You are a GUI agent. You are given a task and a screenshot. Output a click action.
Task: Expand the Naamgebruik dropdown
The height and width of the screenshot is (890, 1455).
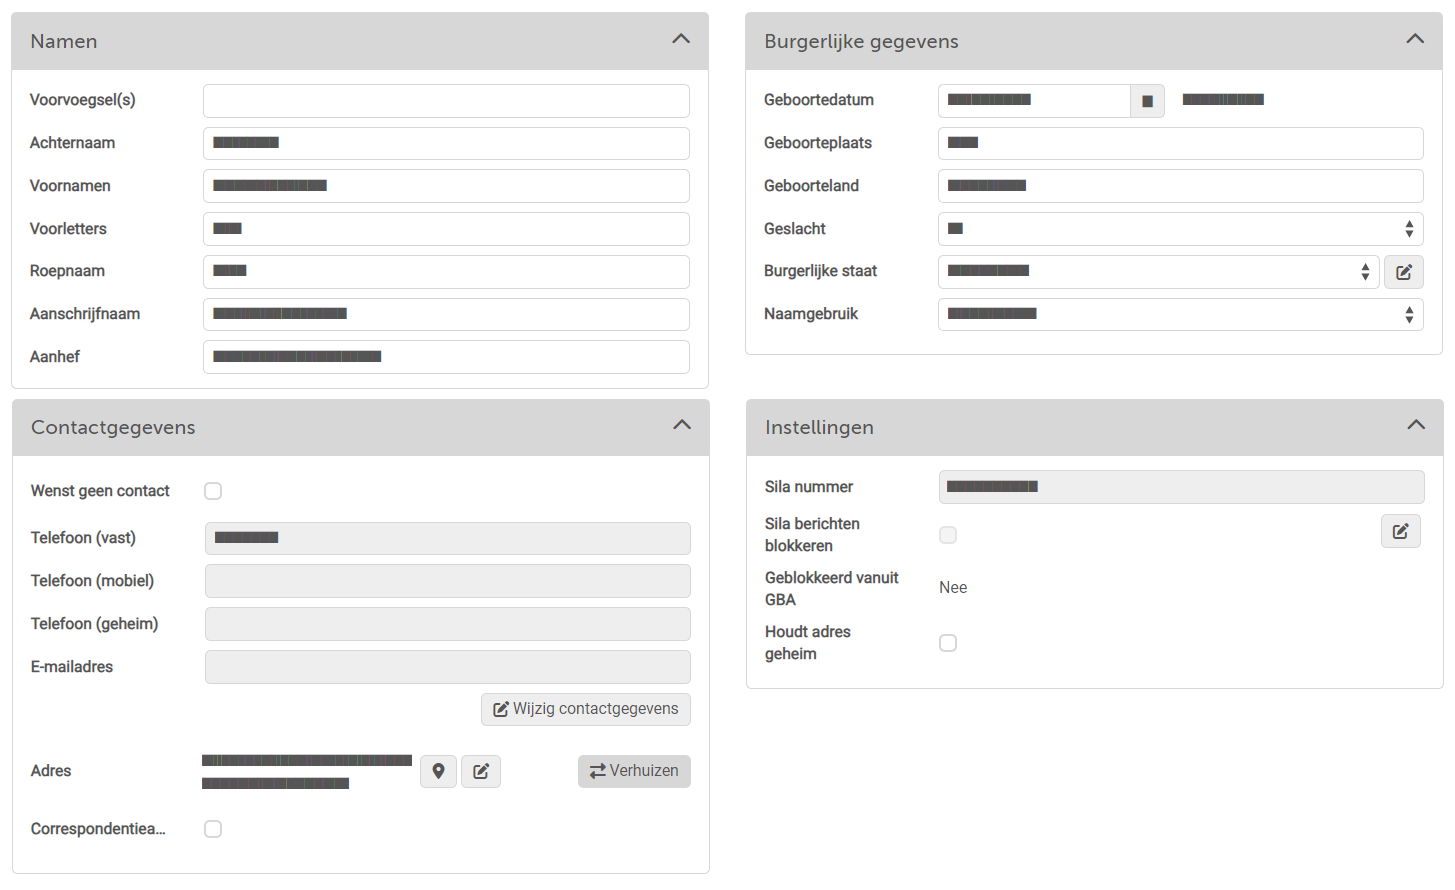click(1180, 315)
